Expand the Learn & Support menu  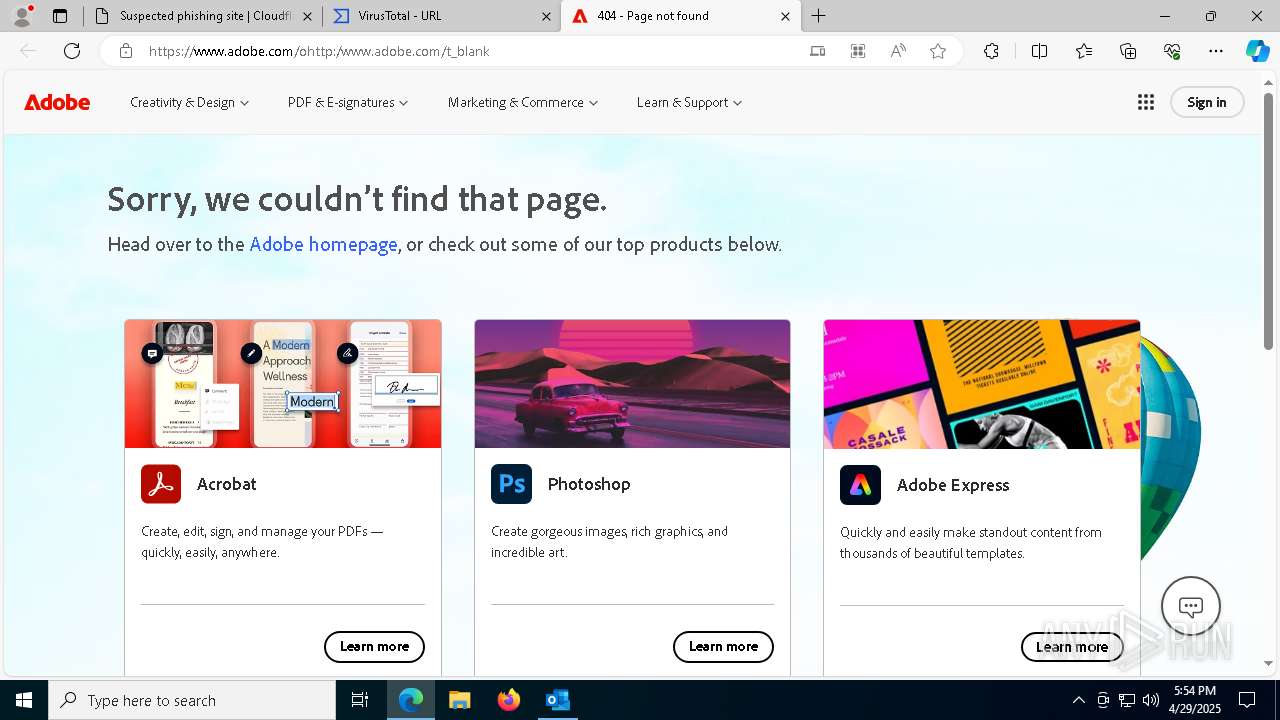(689, 102)
